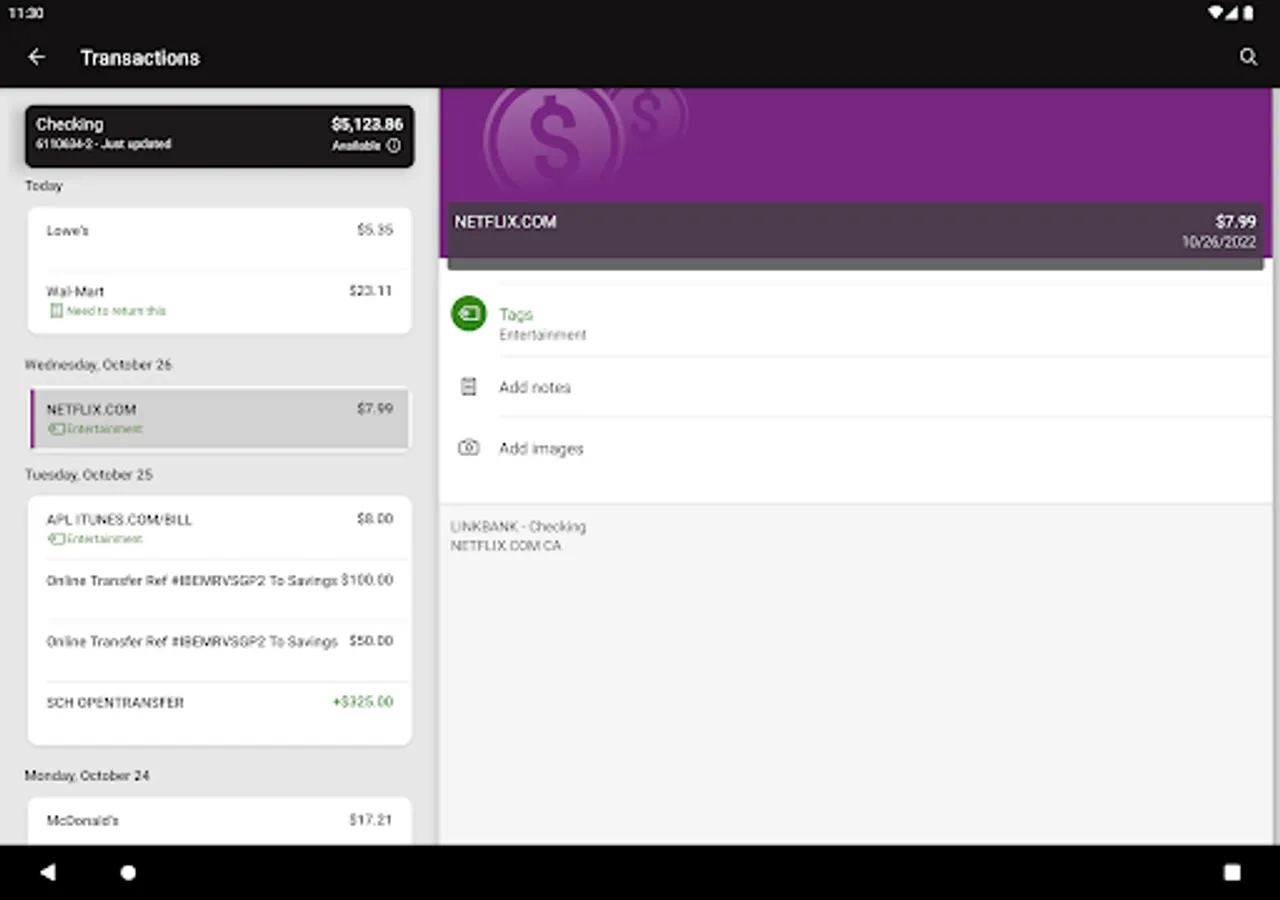Tap the back arrow in Transactions header
Screen dimensions: 1280x900
(37, 57)
